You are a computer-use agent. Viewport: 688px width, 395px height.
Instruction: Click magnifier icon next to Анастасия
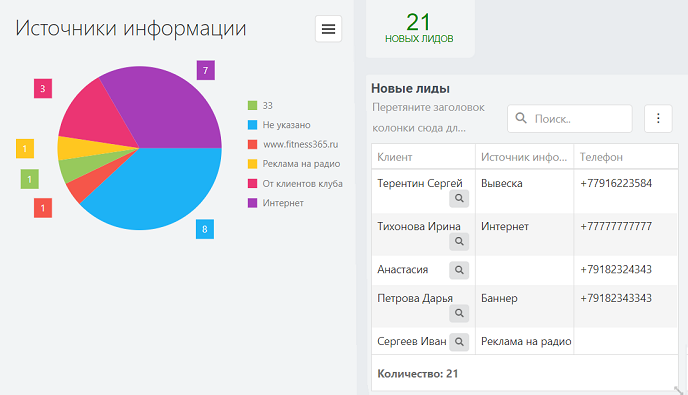(x=459, y=270)
